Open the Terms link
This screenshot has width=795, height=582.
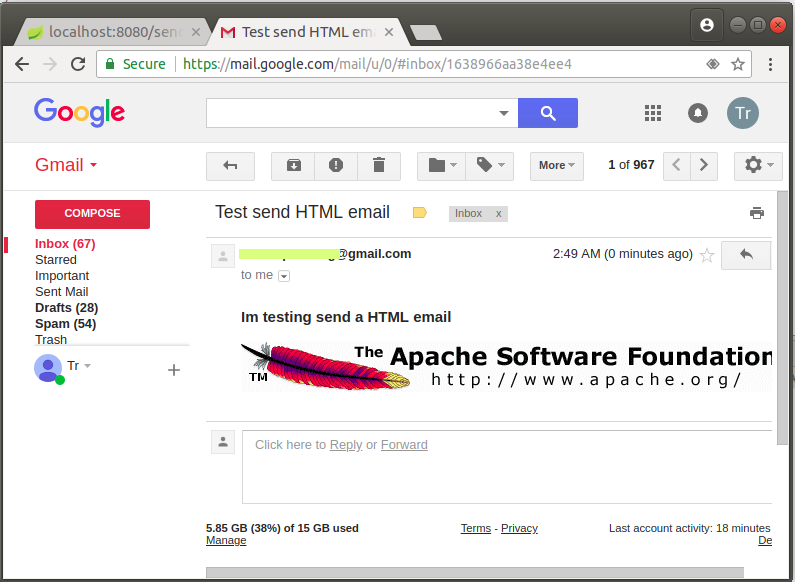point(476,528)
